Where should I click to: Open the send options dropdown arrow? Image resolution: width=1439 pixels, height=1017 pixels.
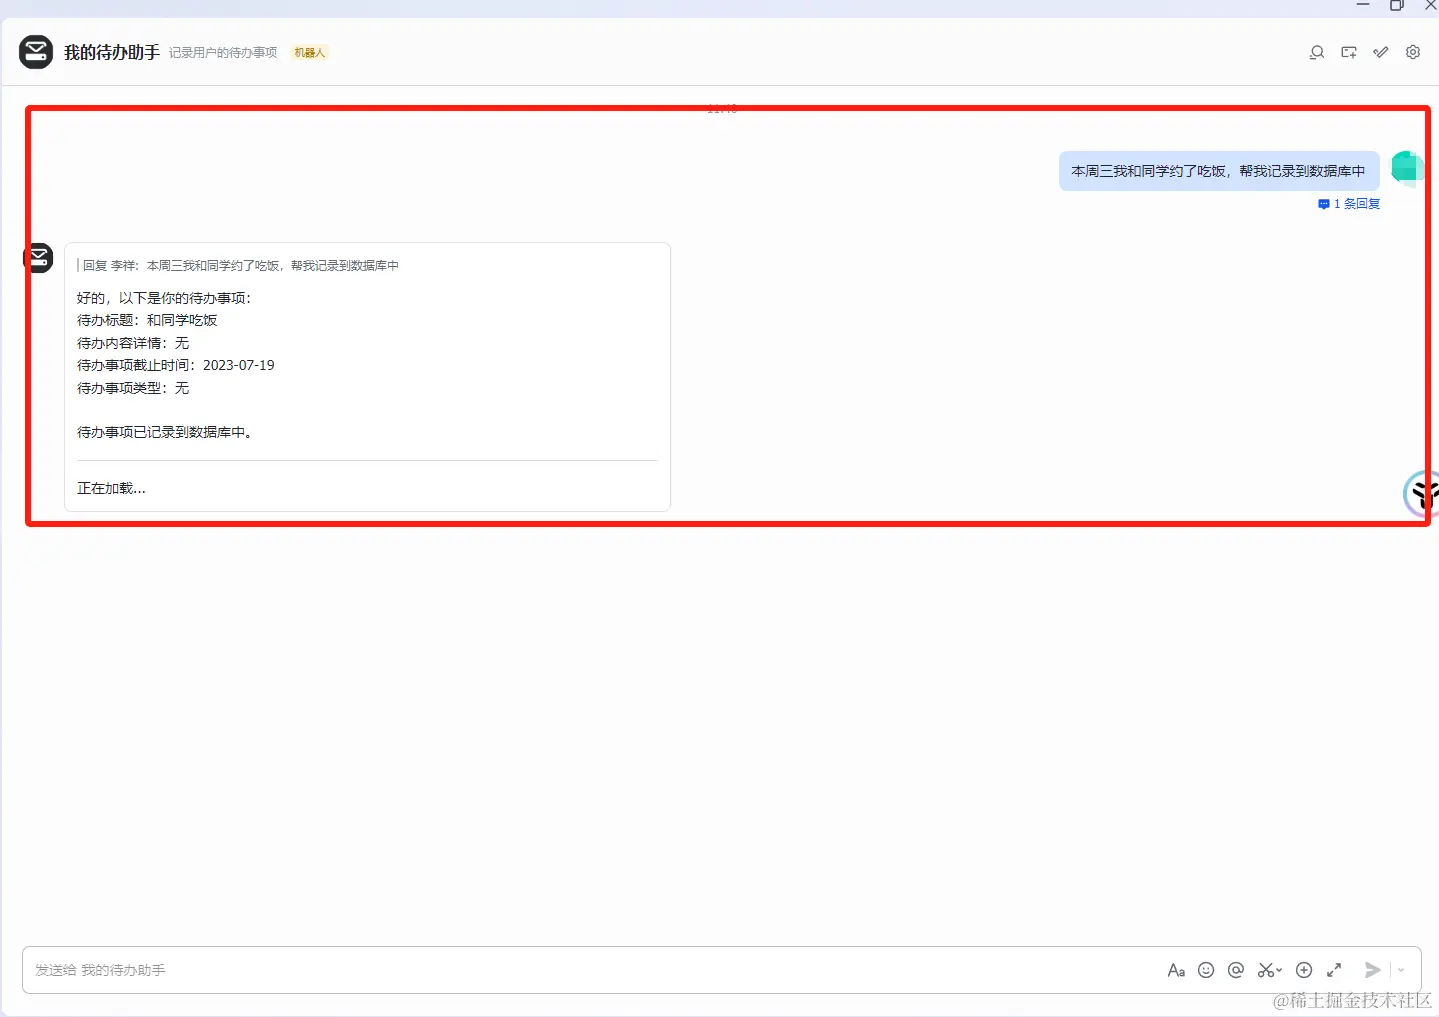(x=1401, y=970)
